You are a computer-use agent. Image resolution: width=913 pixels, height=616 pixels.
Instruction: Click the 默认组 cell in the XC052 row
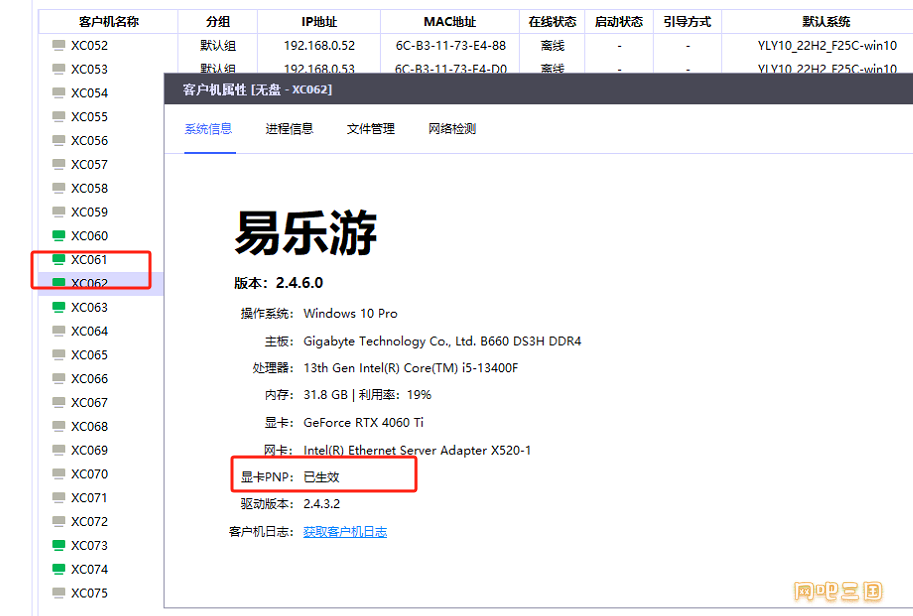(x=218, y=45)
